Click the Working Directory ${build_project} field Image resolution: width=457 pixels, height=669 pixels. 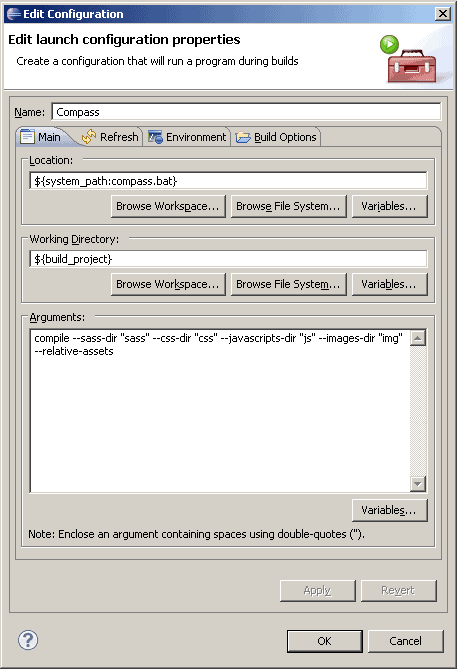(228, 259)
